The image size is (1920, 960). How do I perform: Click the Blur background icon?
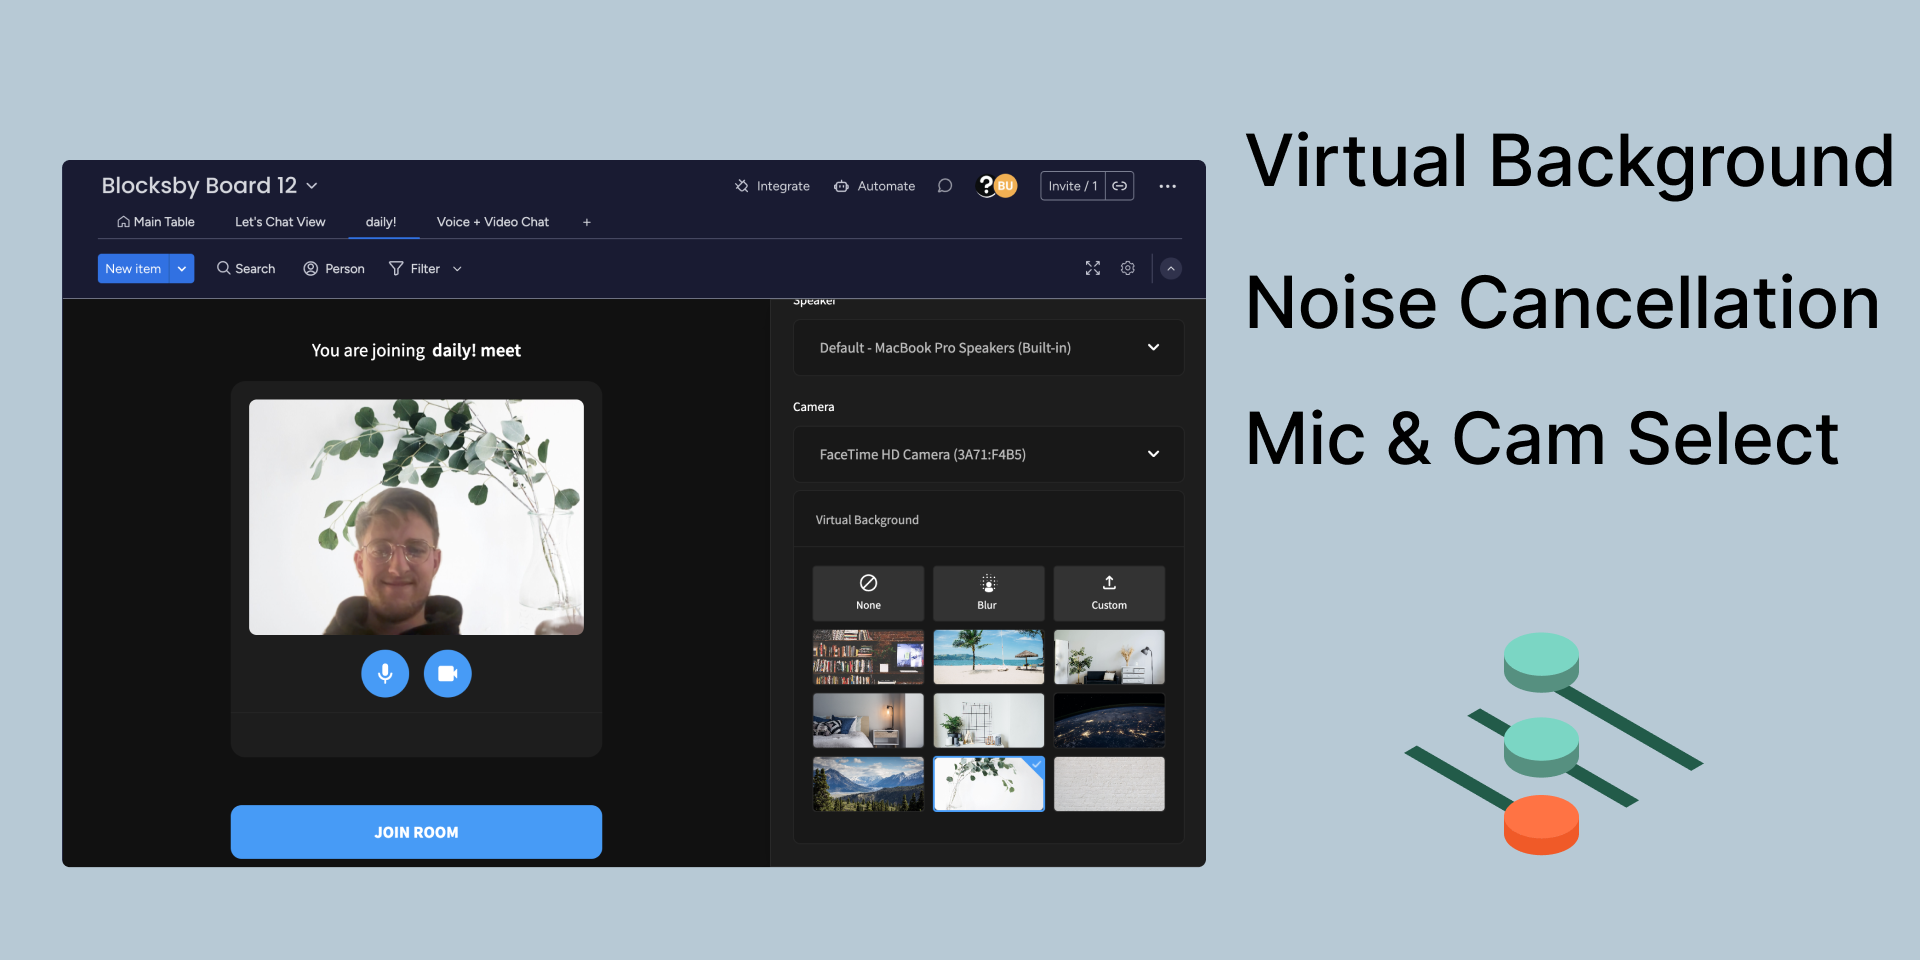(988, 593)
